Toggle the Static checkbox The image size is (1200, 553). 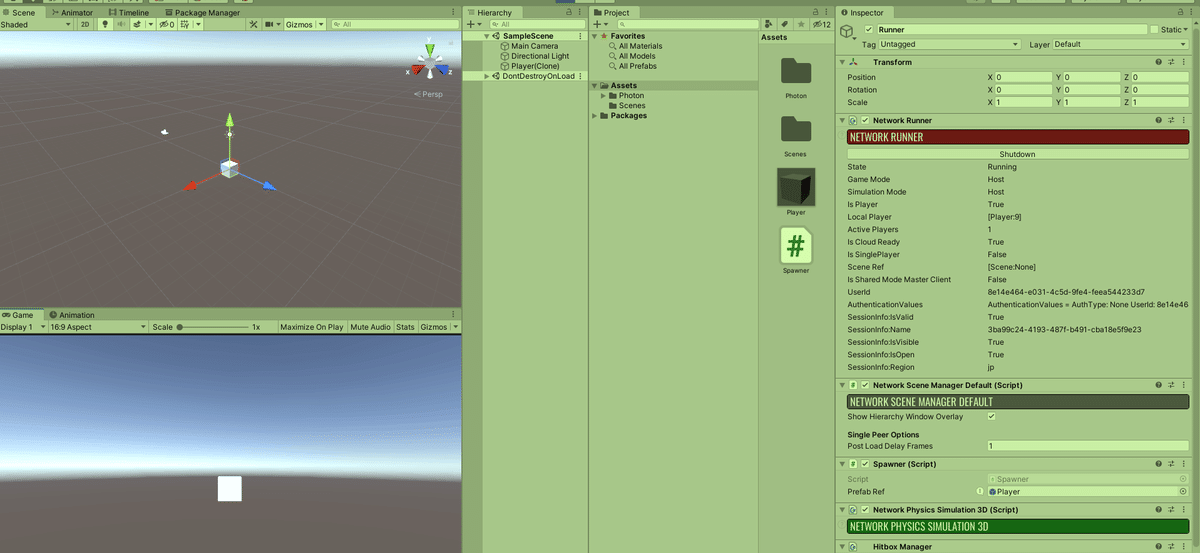pyautogui.click(x=1154, y=30)
